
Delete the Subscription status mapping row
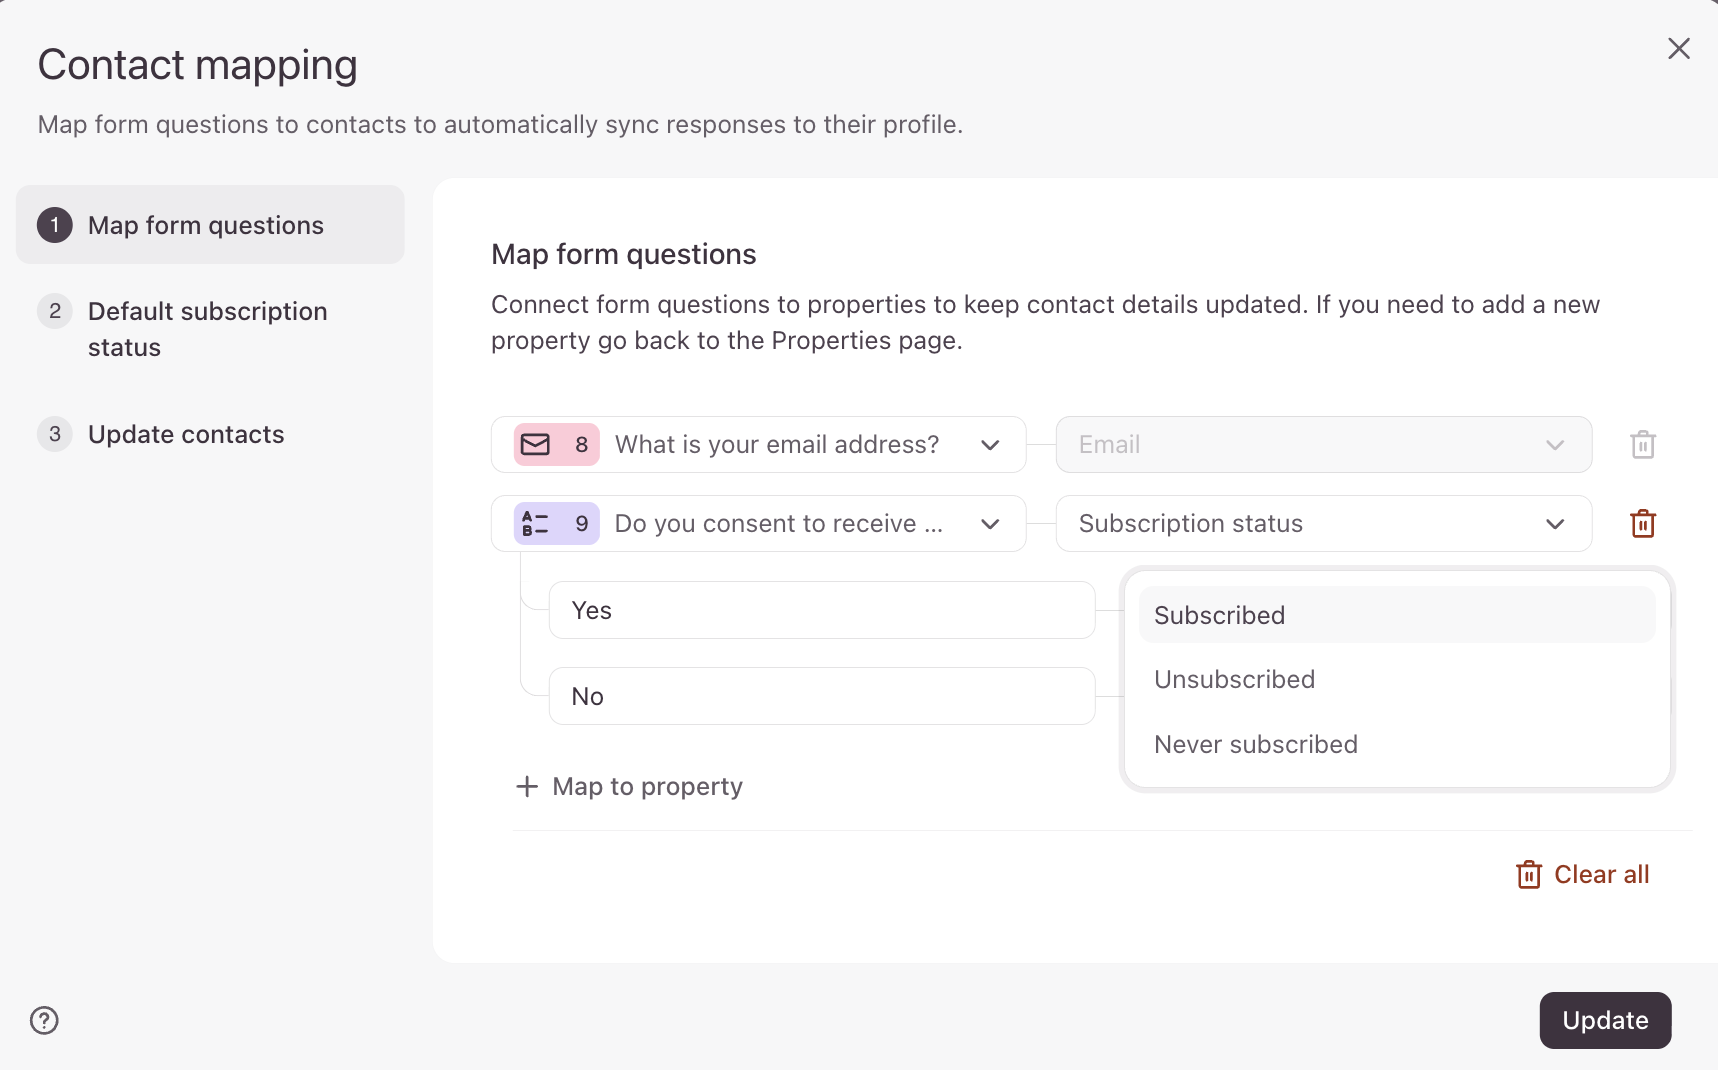[1642, 524]
